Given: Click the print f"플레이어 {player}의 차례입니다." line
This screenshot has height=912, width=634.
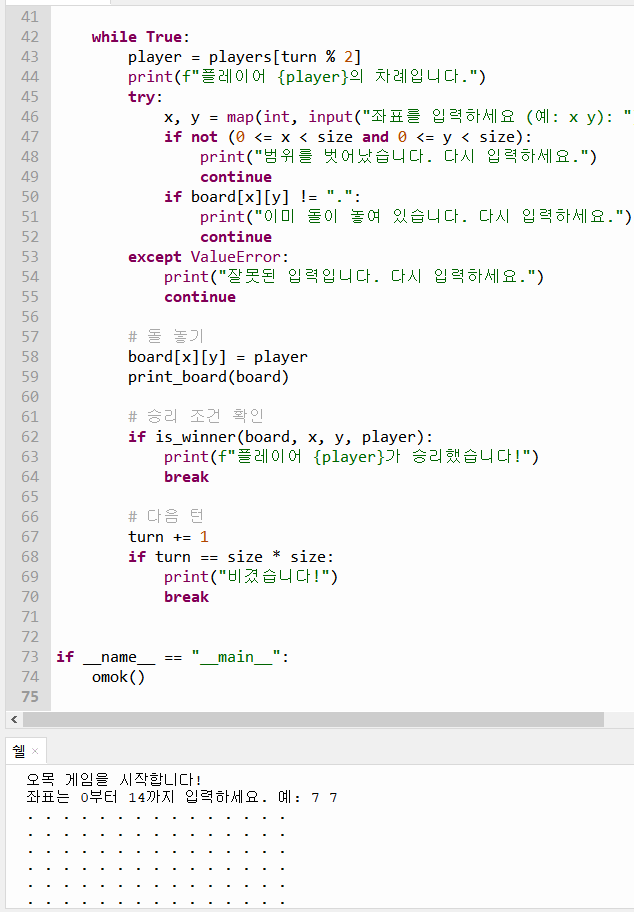Looking at the screenshot, I should coord(307,77).
